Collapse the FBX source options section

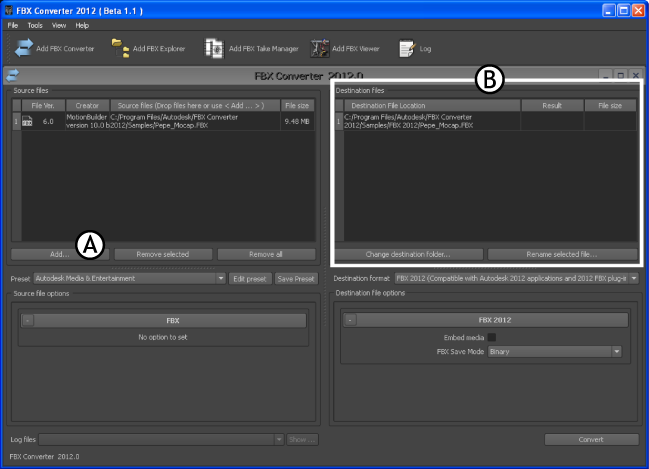point(28,320)
